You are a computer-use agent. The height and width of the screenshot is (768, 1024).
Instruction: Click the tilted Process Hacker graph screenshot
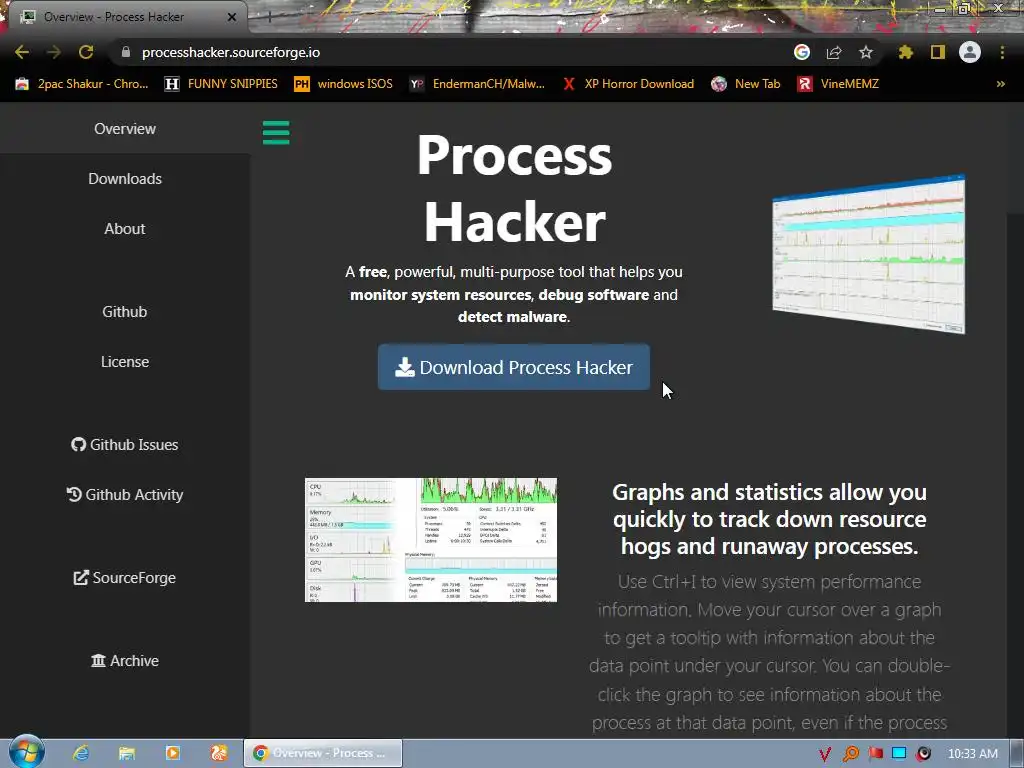click(x=869, y=254)
